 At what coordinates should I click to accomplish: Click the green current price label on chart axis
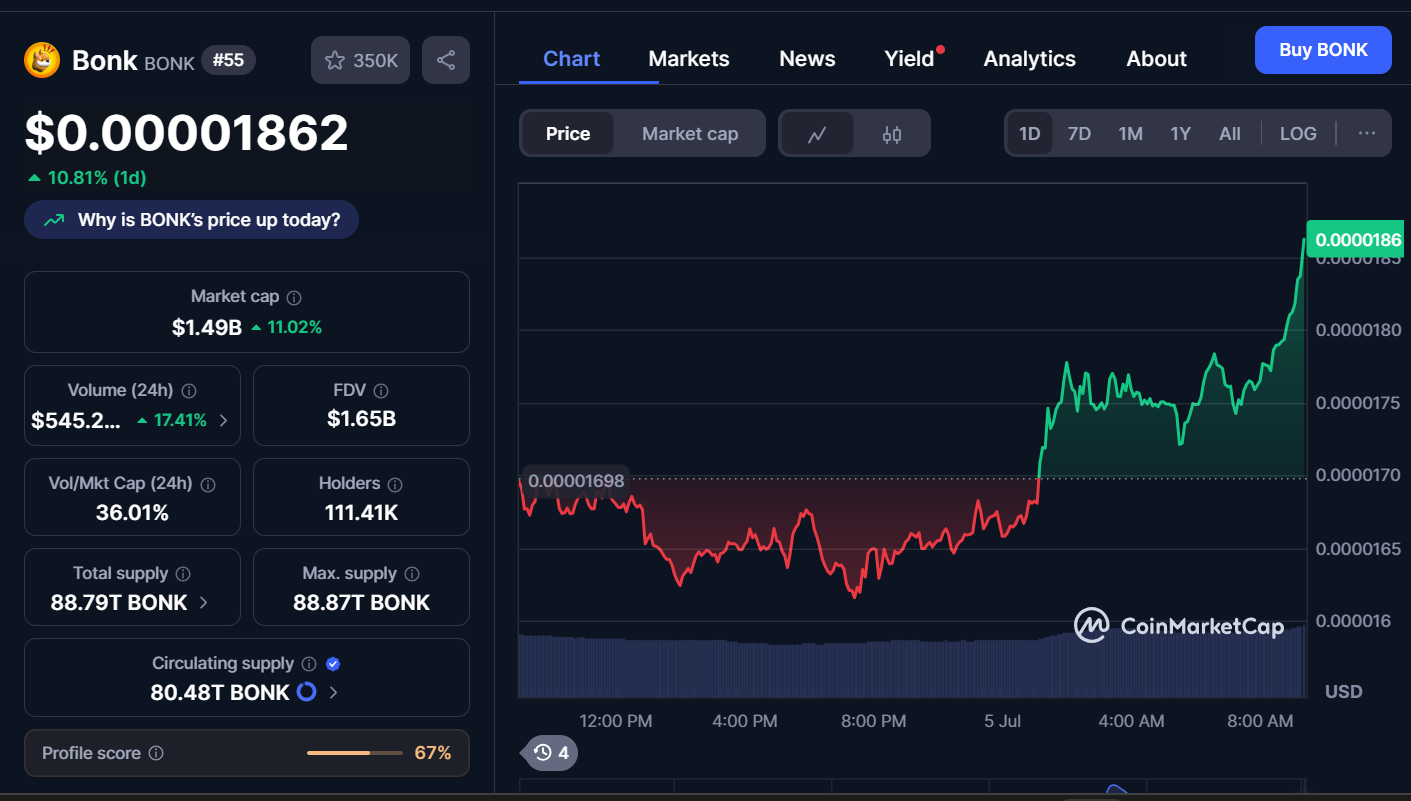pos(1355,240)
